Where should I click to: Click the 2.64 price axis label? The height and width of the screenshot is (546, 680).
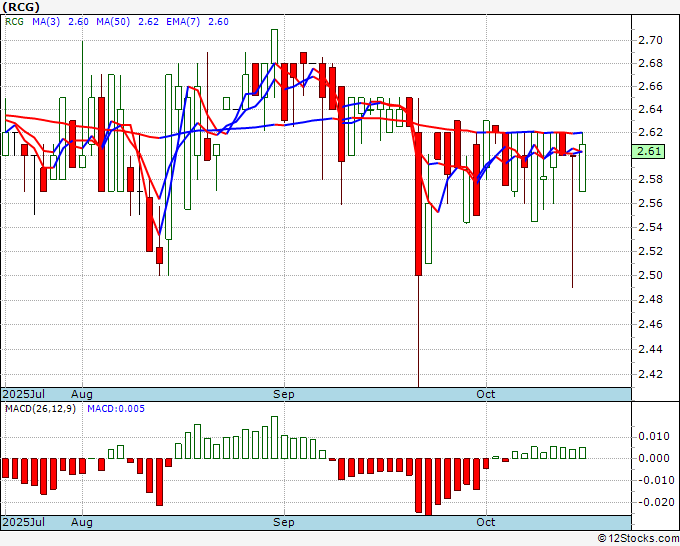651,109
